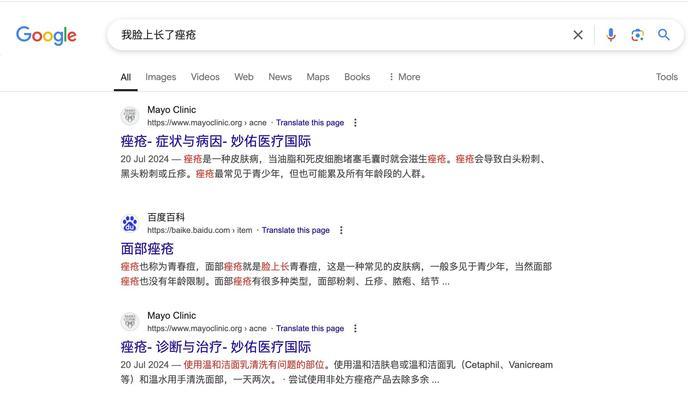Open Google Lens image search
Viewport: 688px width, 400px height.
click(637, 35)
